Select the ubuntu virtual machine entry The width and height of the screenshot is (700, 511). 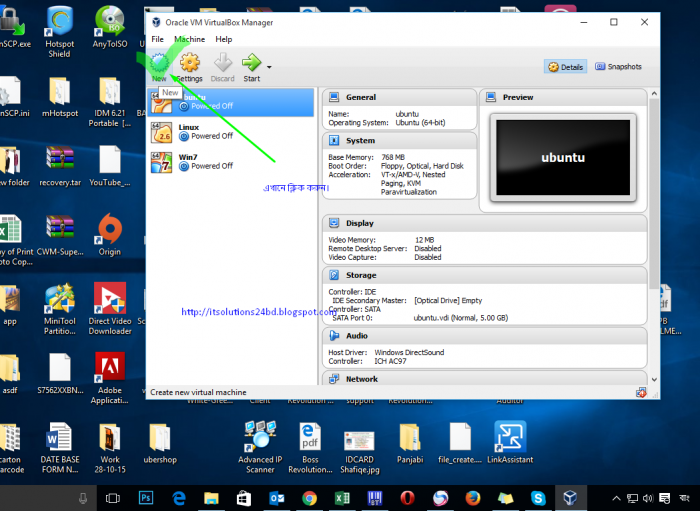230,102
